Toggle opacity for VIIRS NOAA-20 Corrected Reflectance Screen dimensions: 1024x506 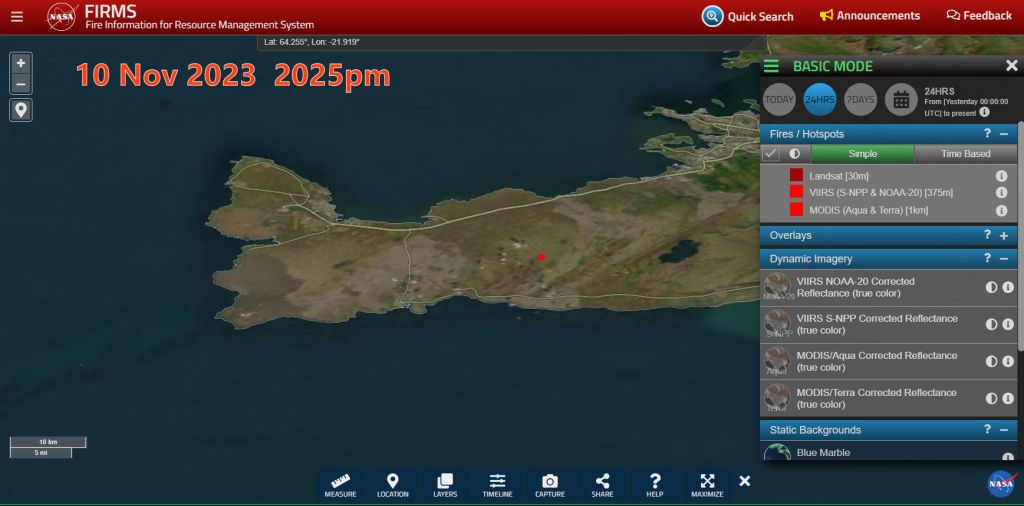(991, 287)
